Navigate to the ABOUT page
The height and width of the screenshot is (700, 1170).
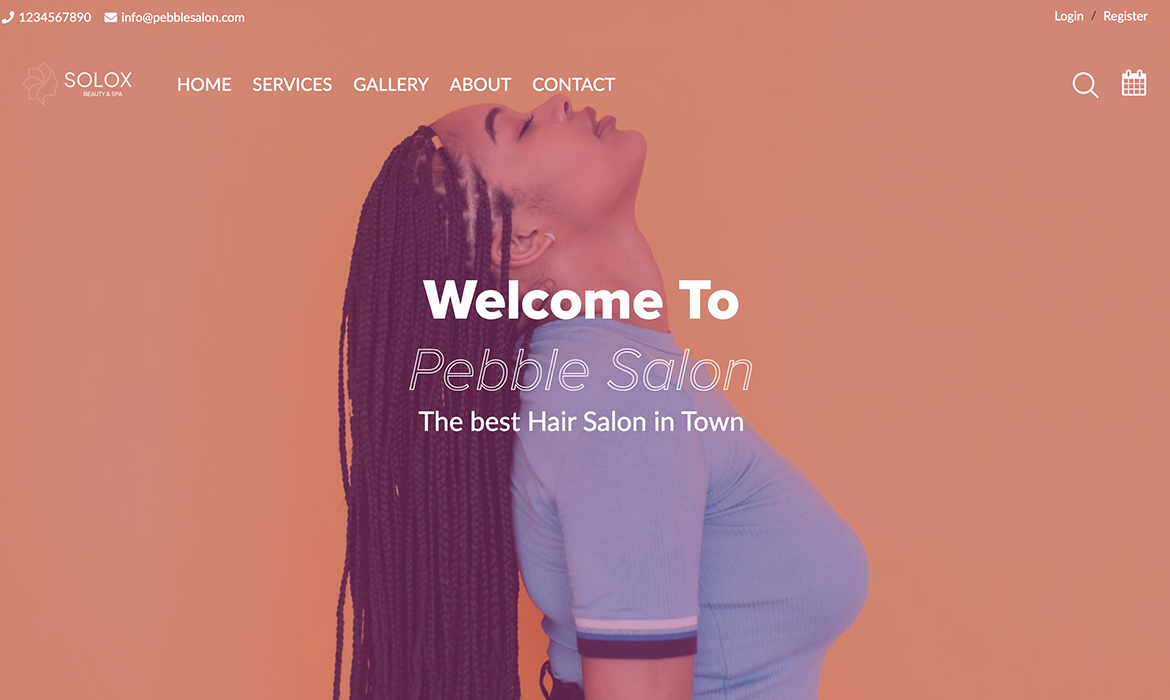point(480,84)
